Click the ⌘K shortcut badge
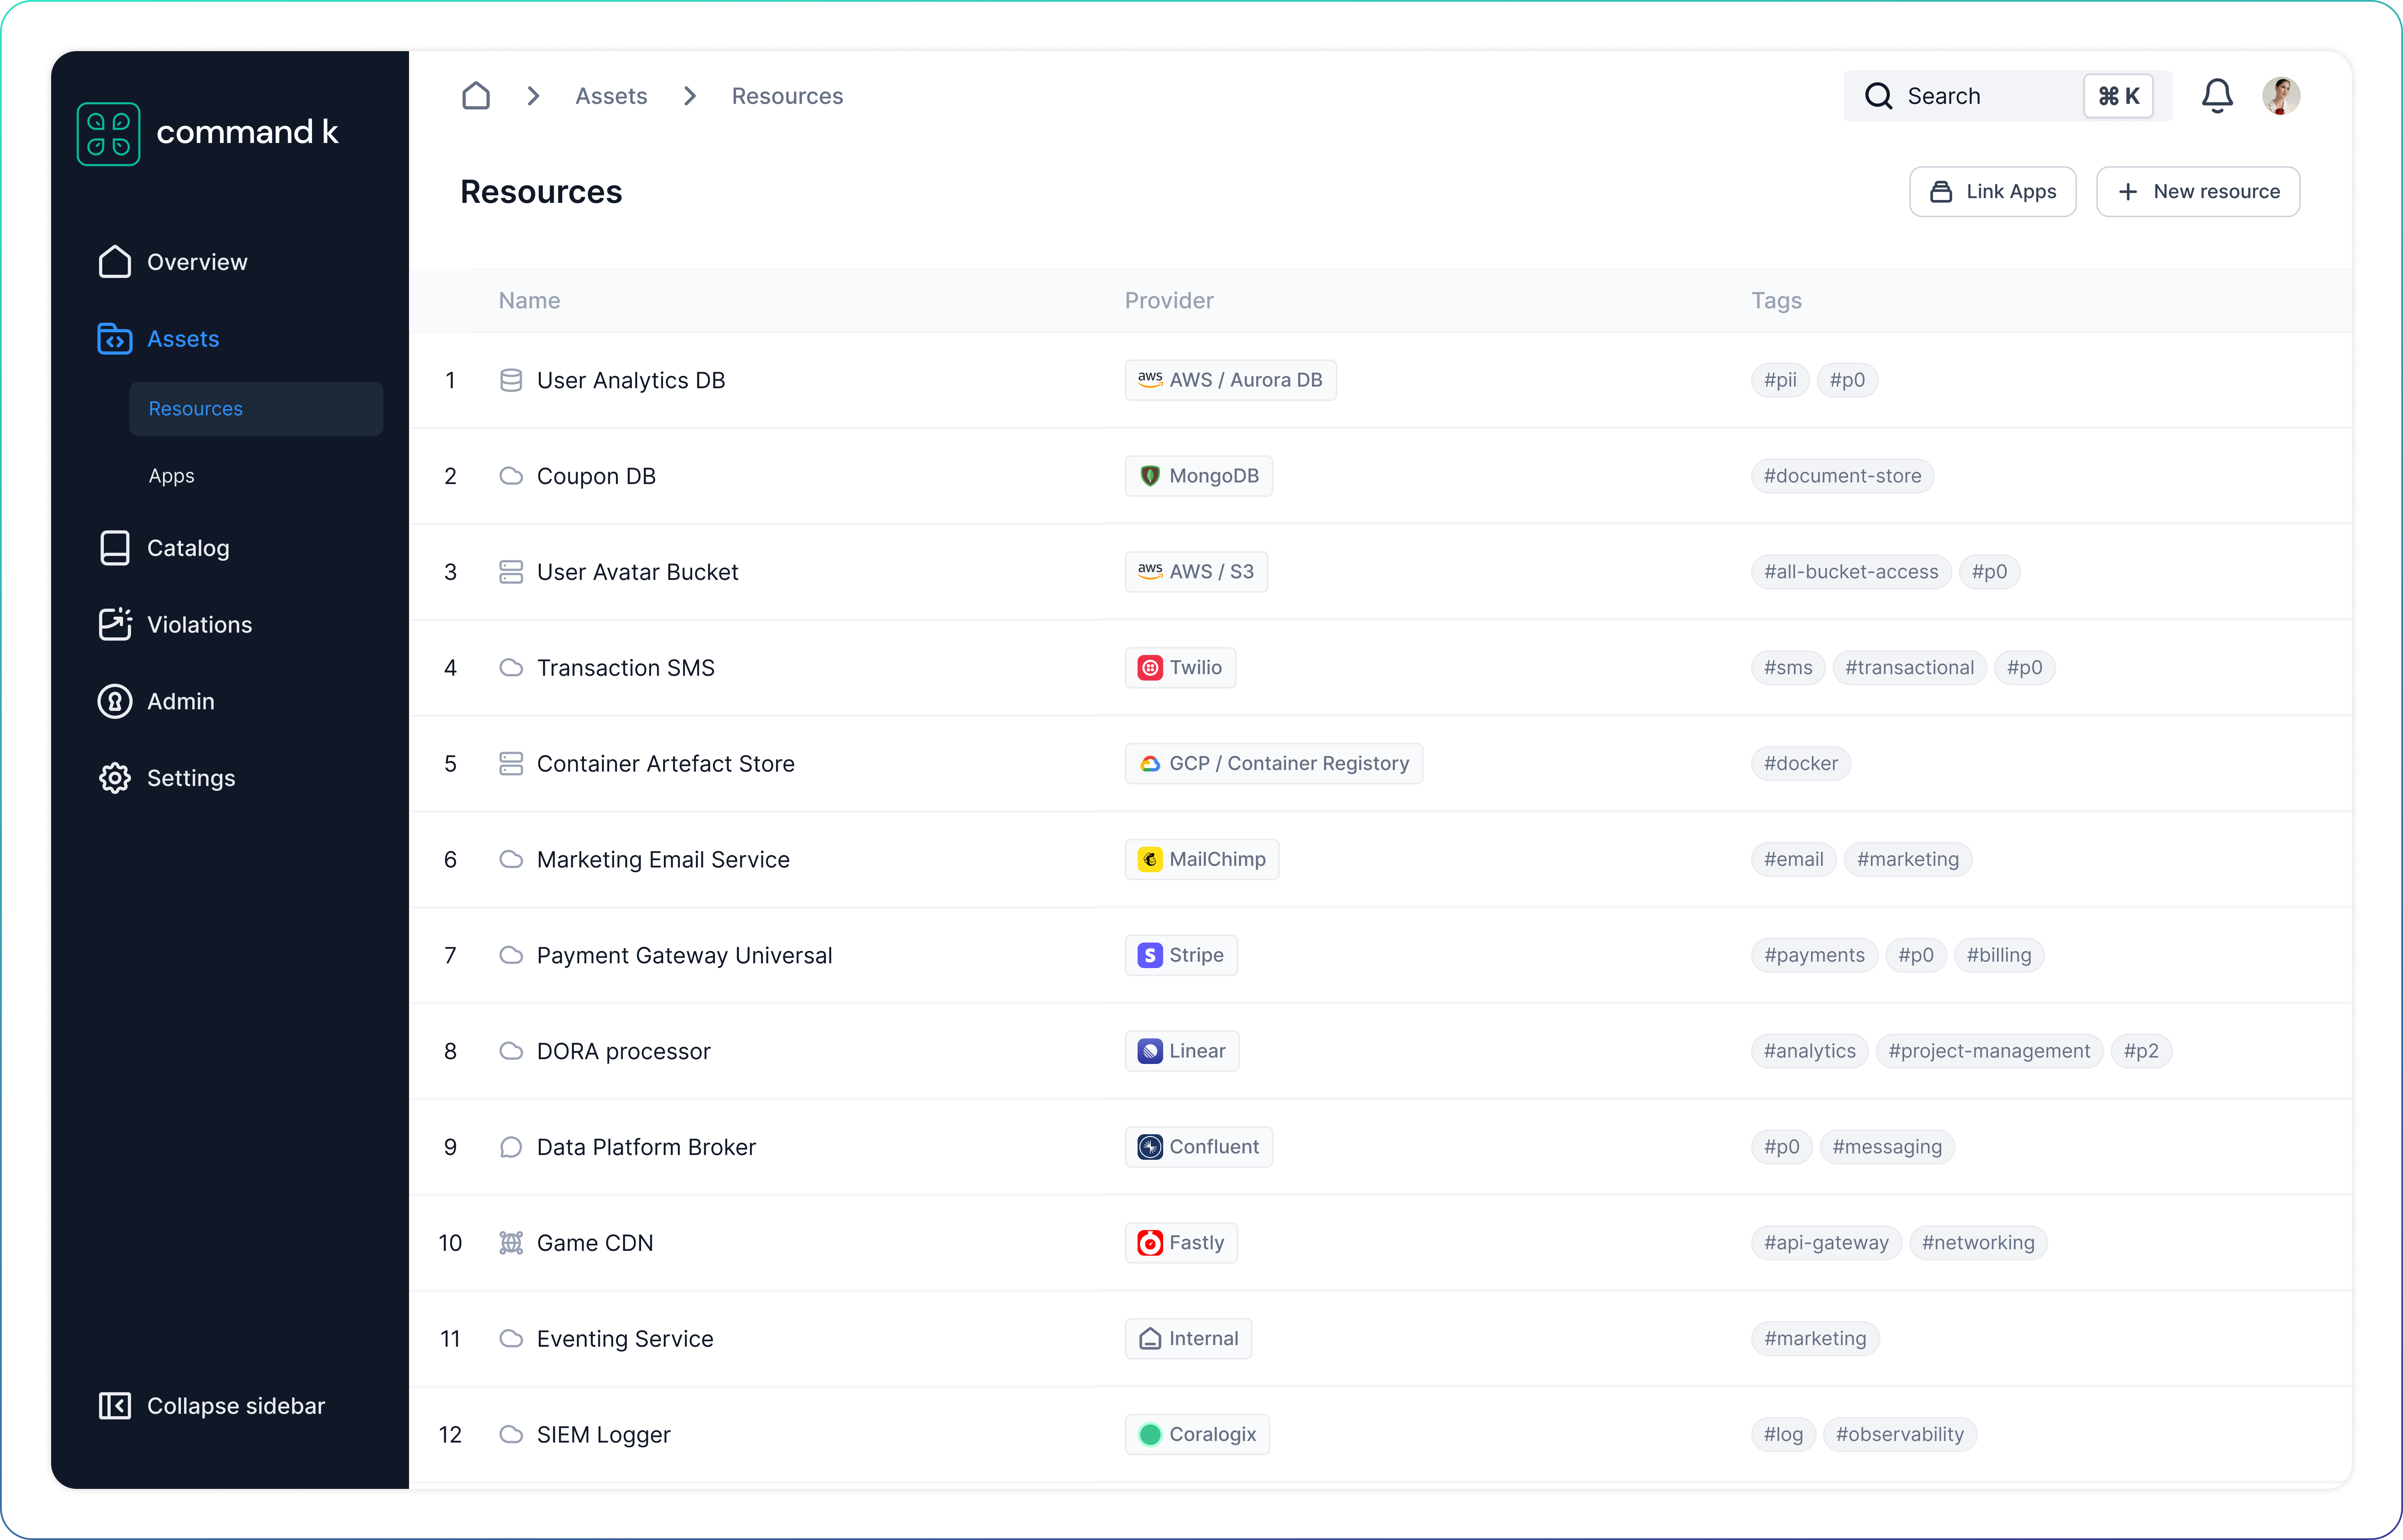The height and width of the screenshot is (1540, 2403). pos(2118,96)
